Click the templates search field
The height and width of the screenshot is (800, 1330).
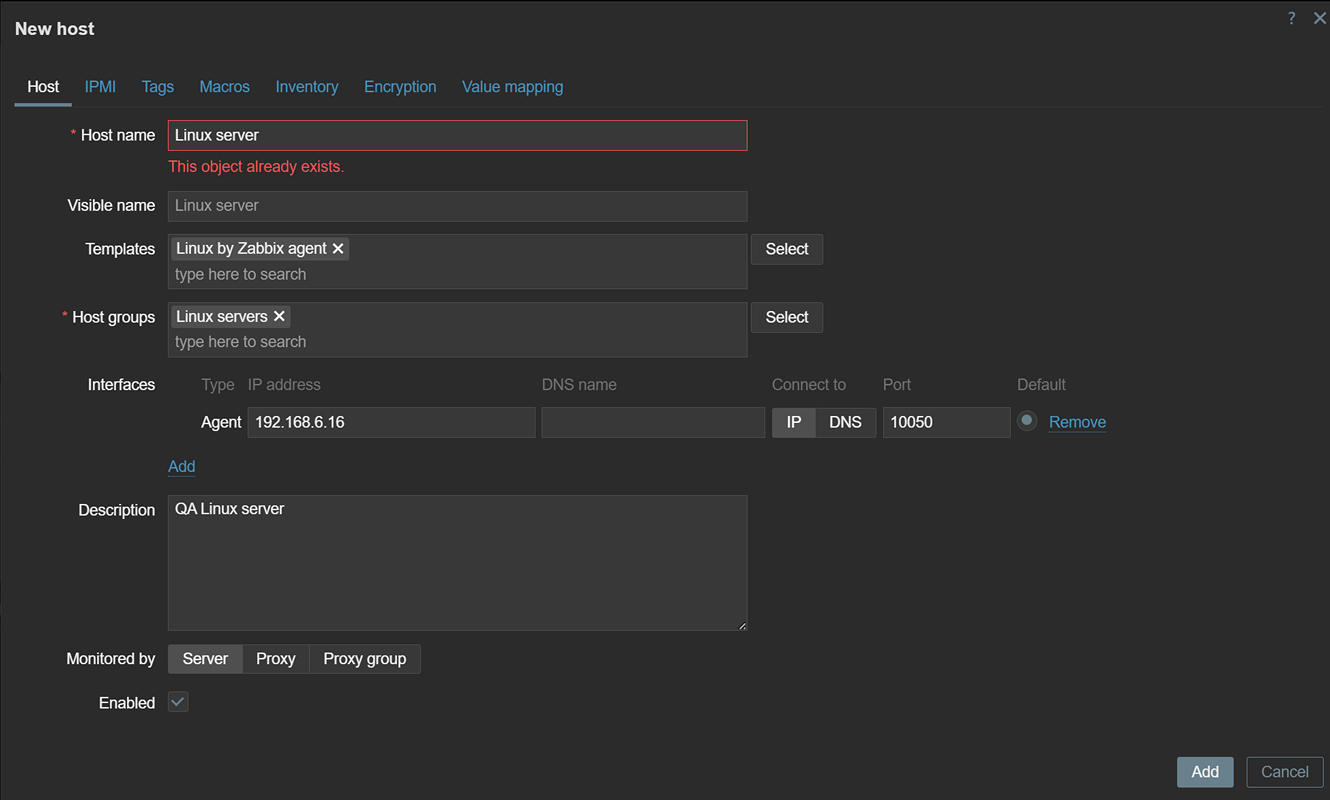click(457, 274)
